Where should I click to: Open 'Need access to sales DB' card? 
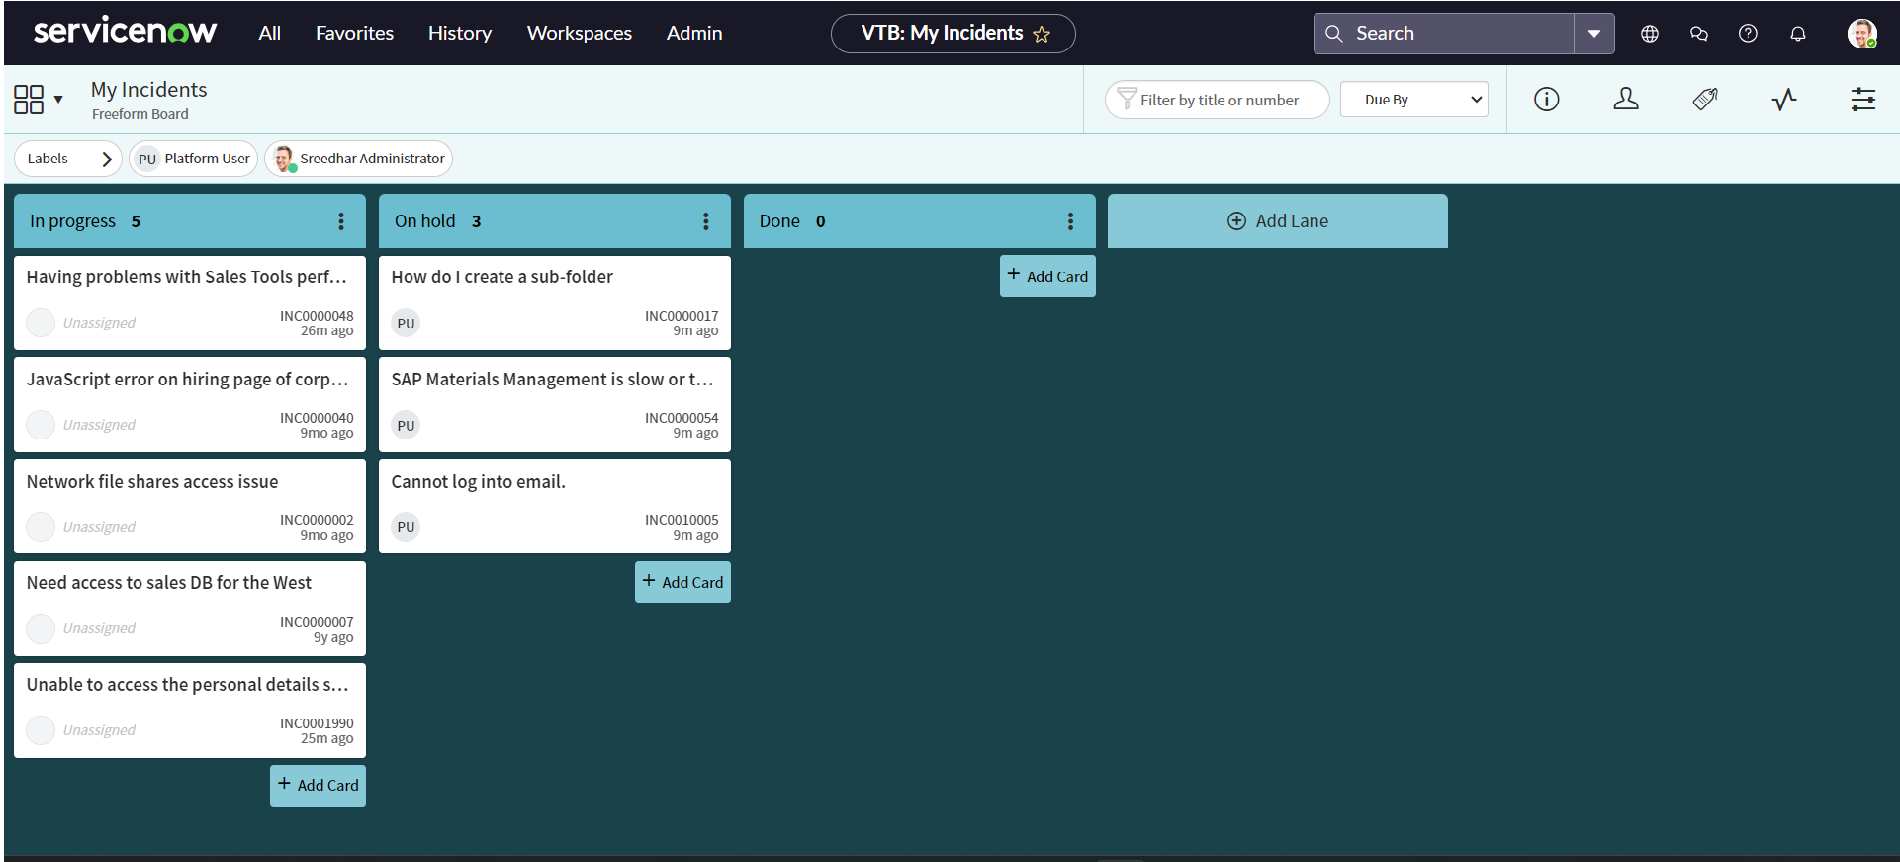click(190, 608)
